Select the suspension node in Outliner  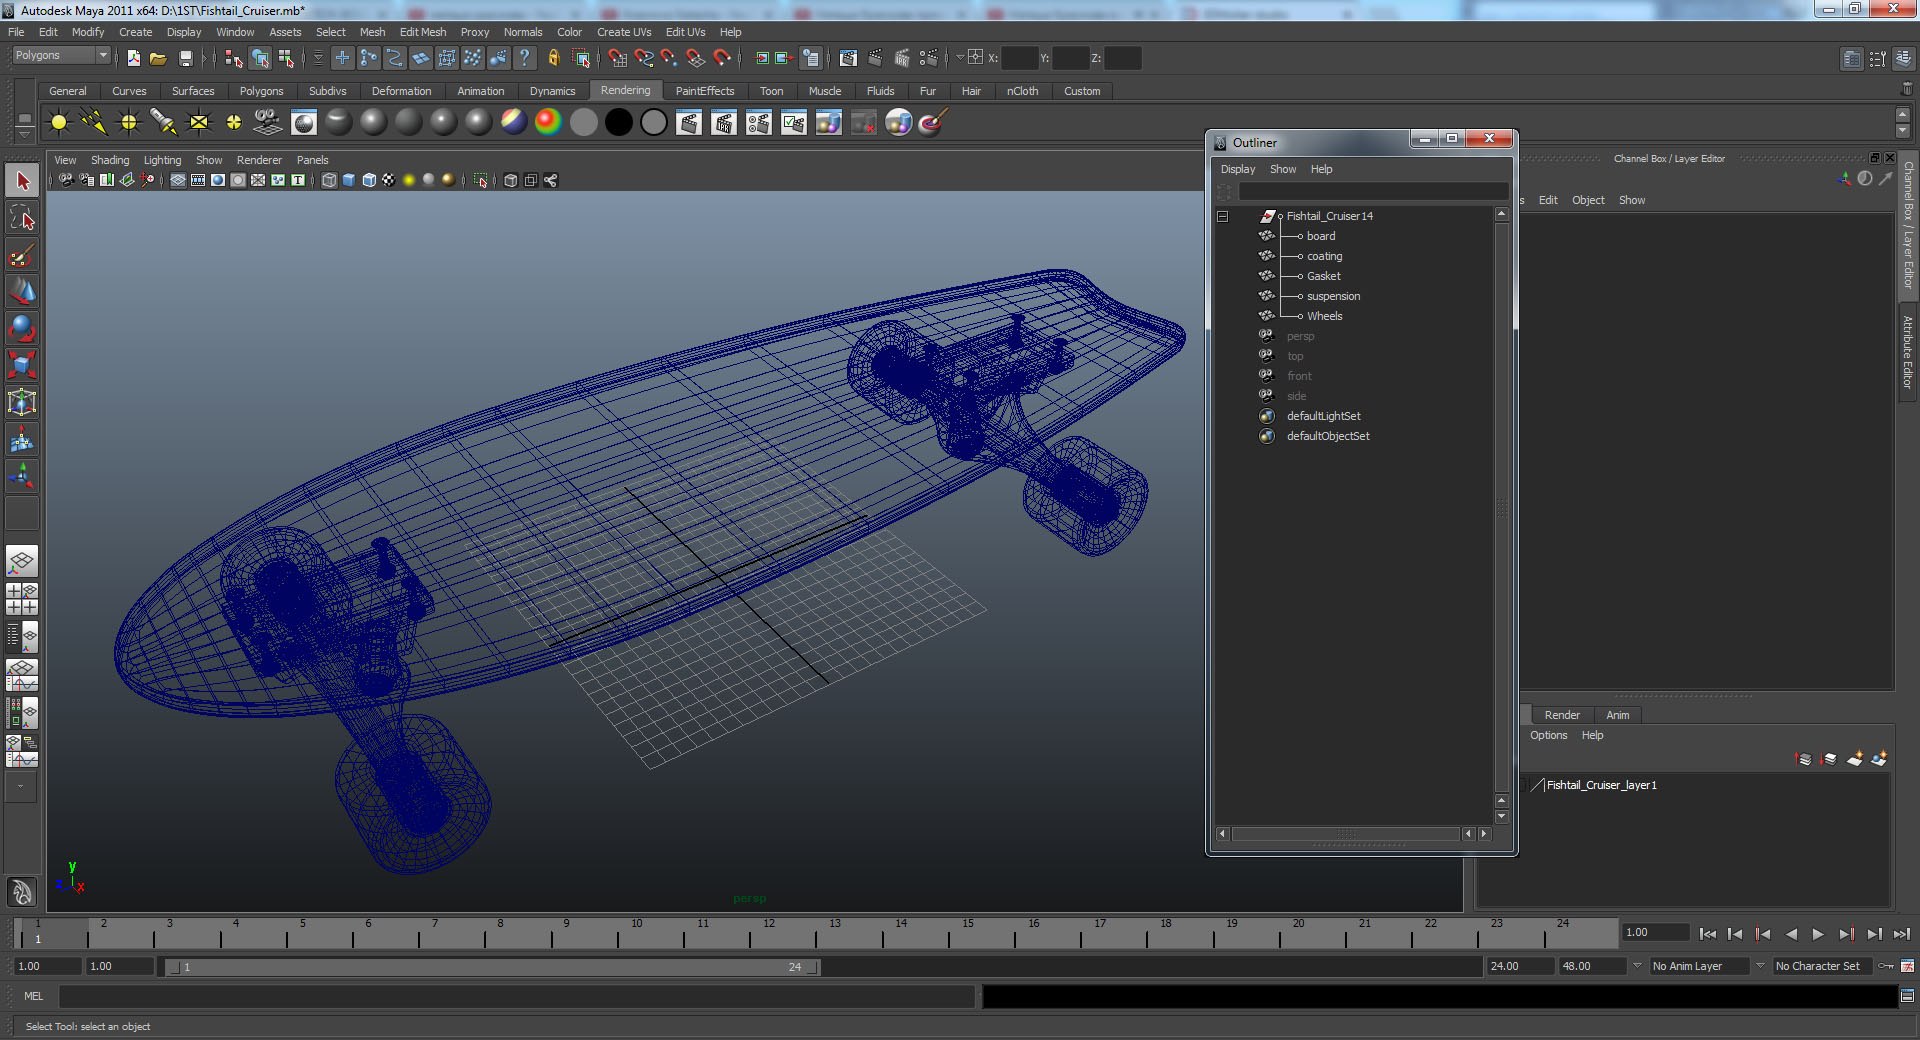(1333, 296)
